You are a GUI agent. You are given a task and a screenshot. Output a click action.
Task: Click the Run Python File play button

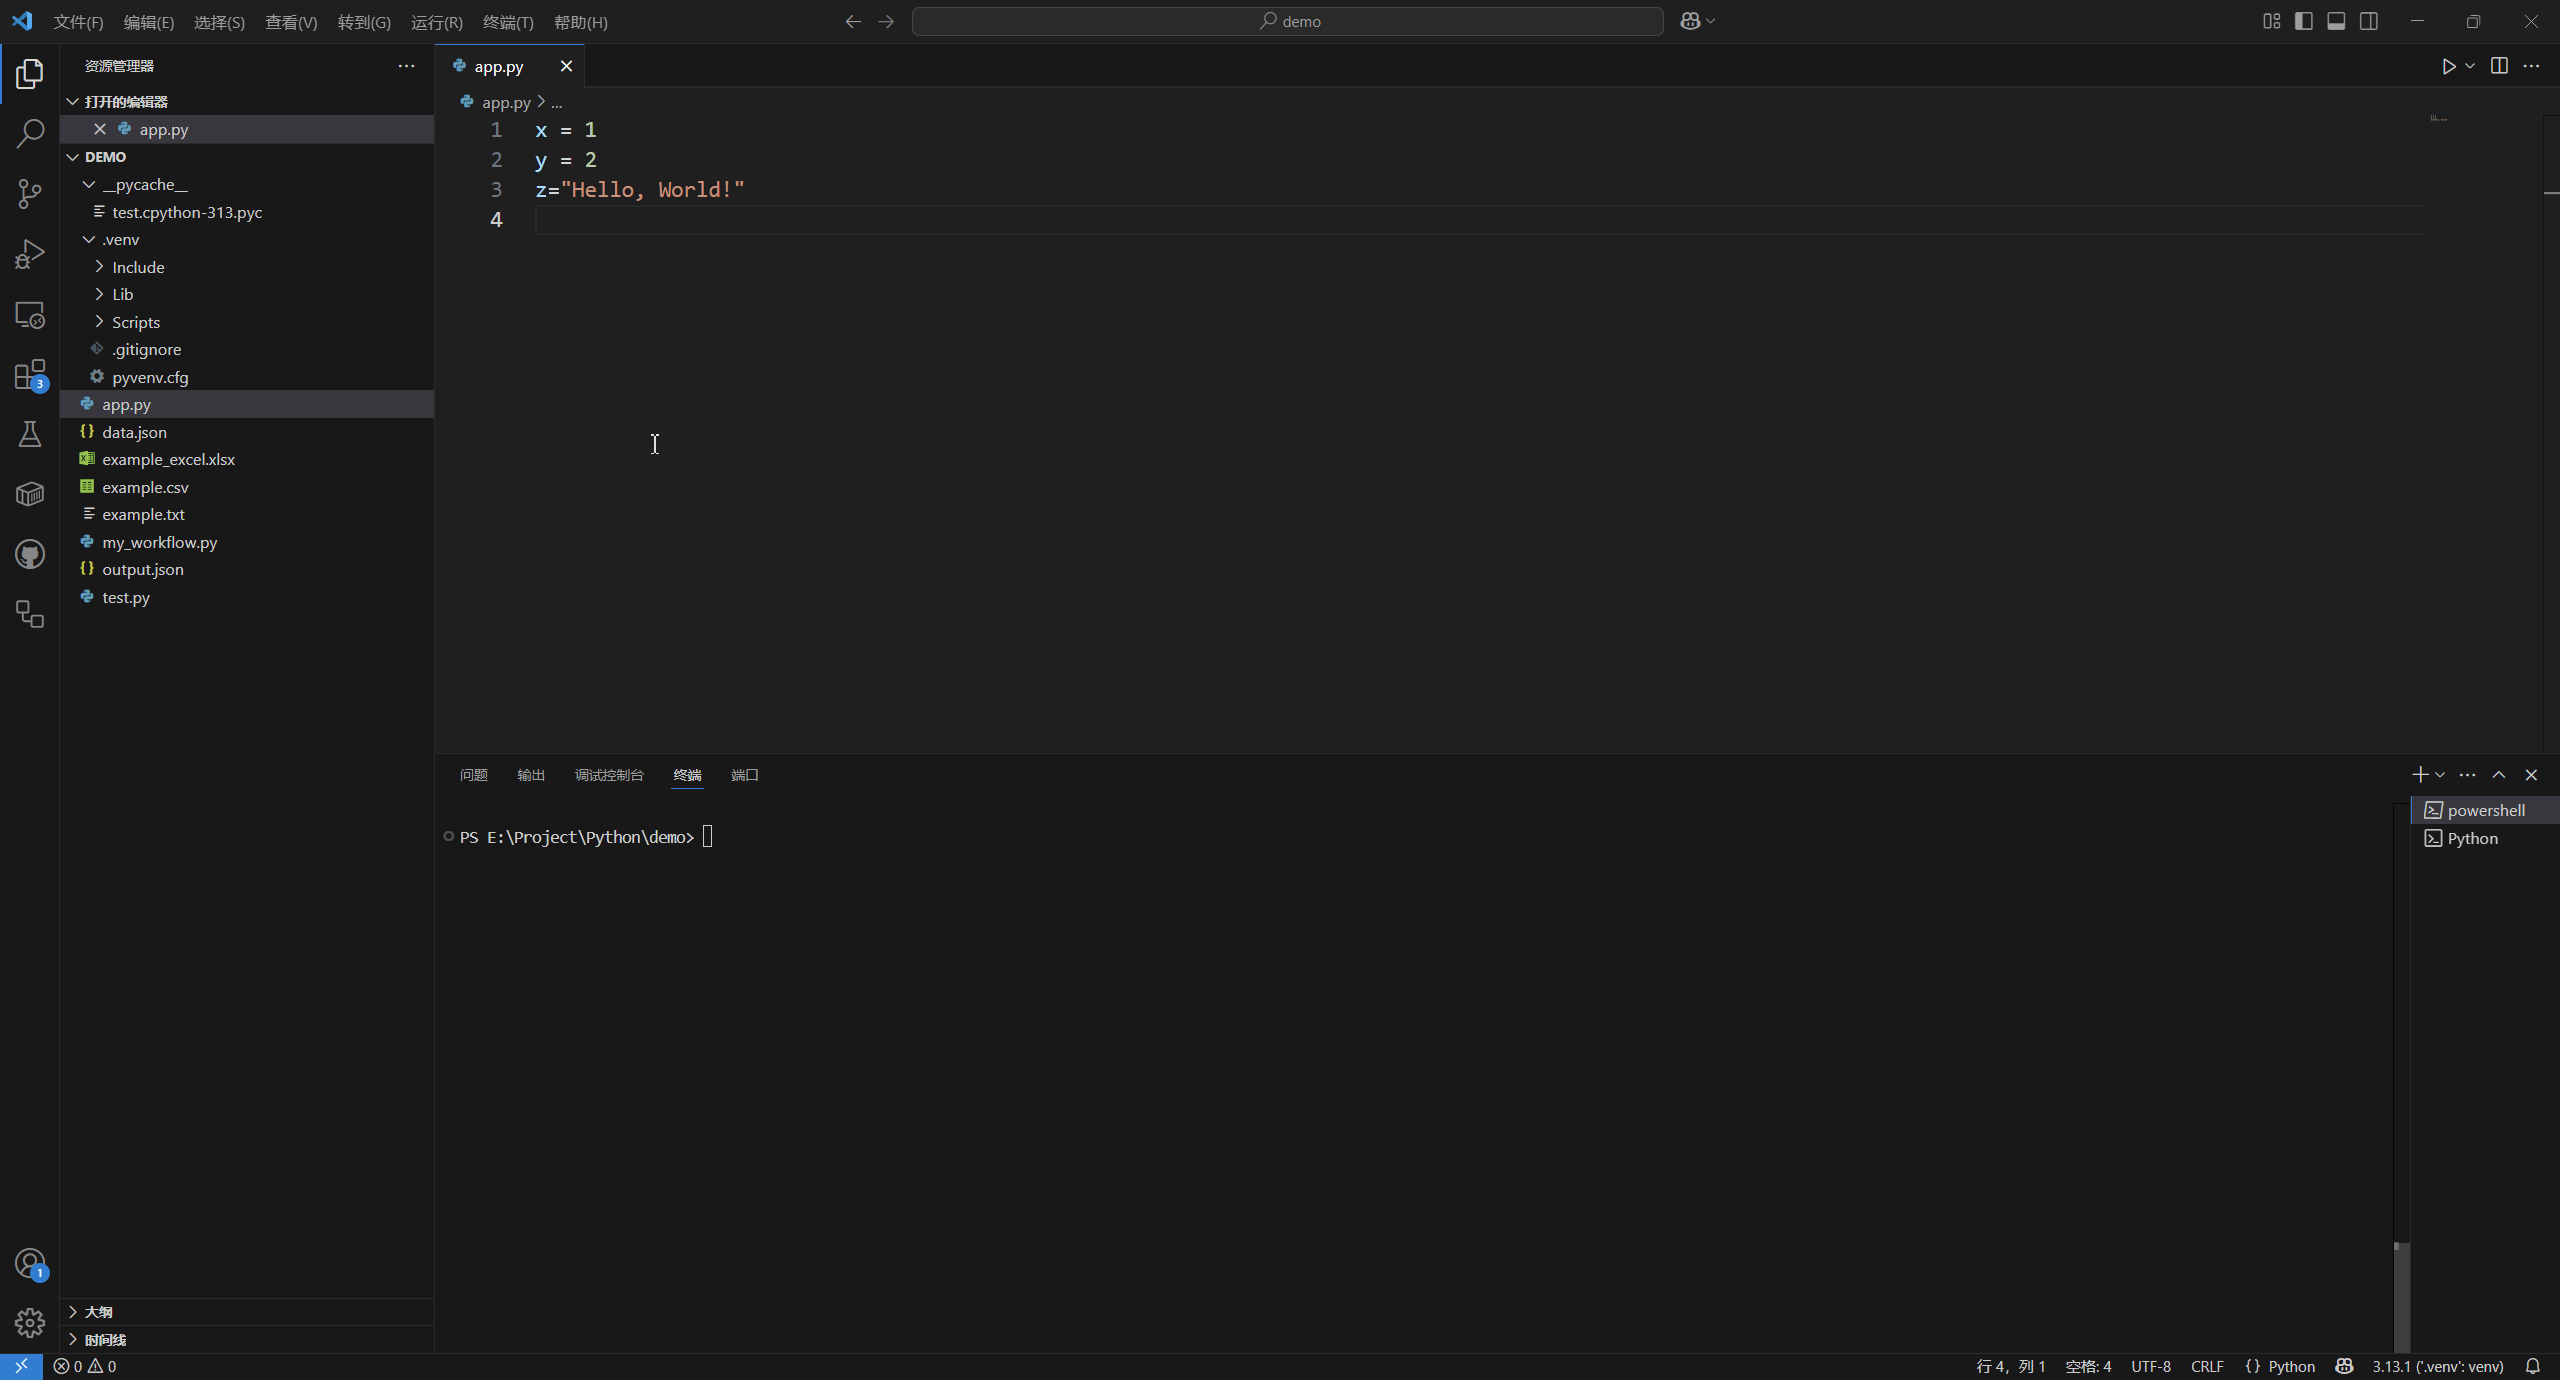2448,66
